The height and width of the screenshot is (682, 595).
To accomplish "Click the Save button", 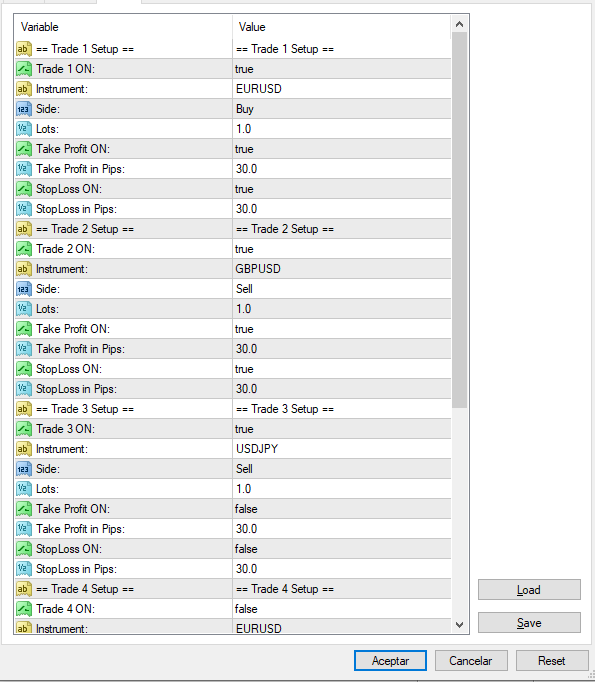I will (x=529, y=623).
